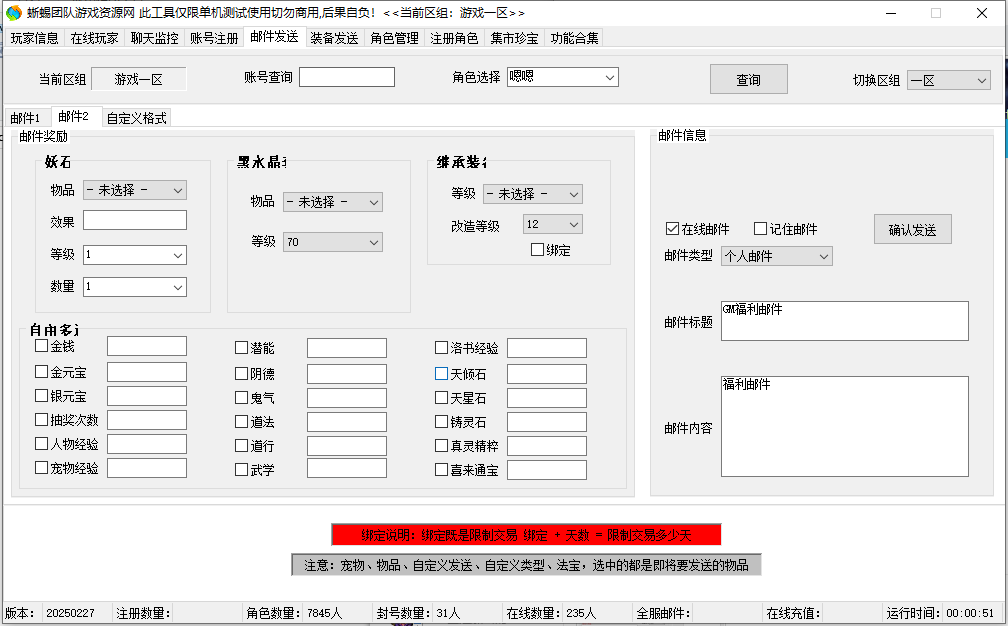Open the 自定义格式 sub-tab

click(137, 118)
